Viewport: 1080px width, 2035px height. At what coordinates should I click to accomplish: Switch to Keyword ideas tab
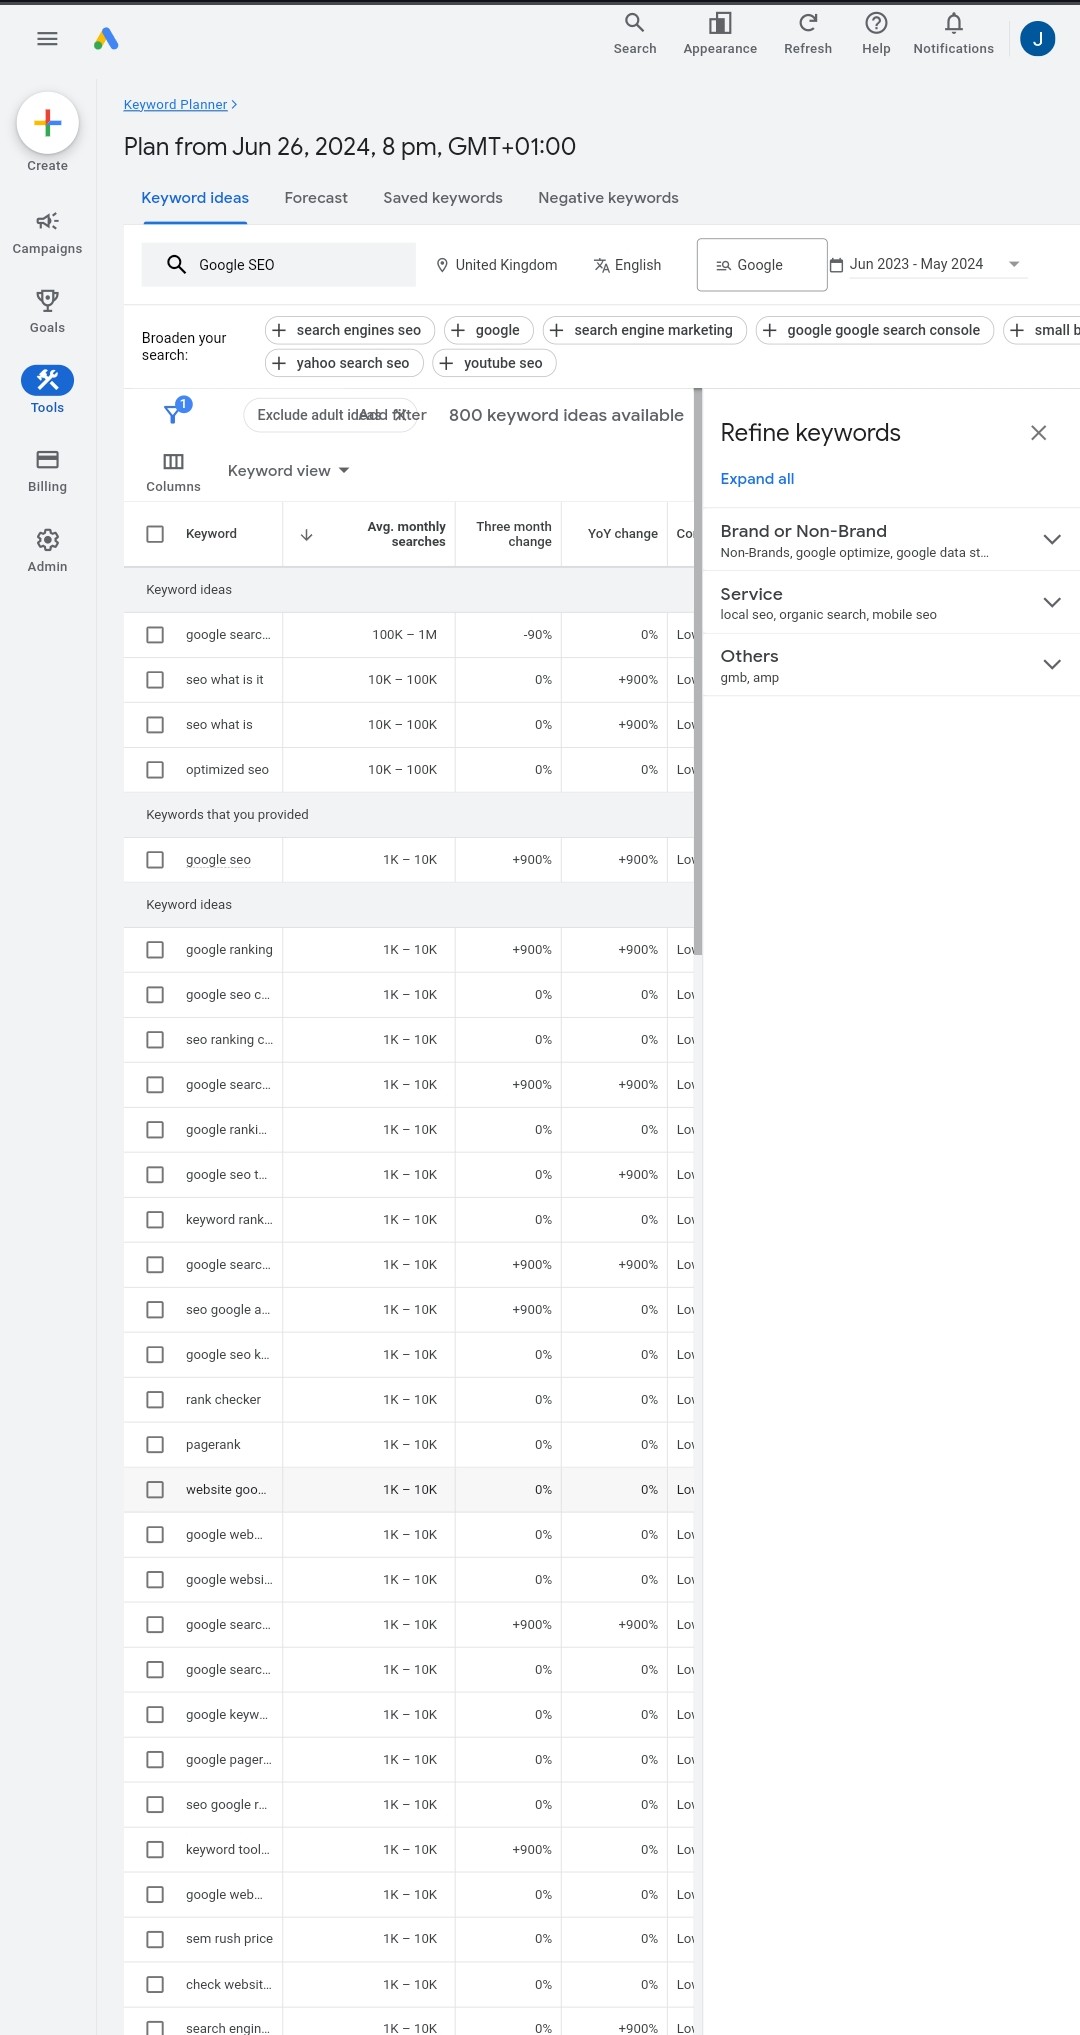point(195,198)
